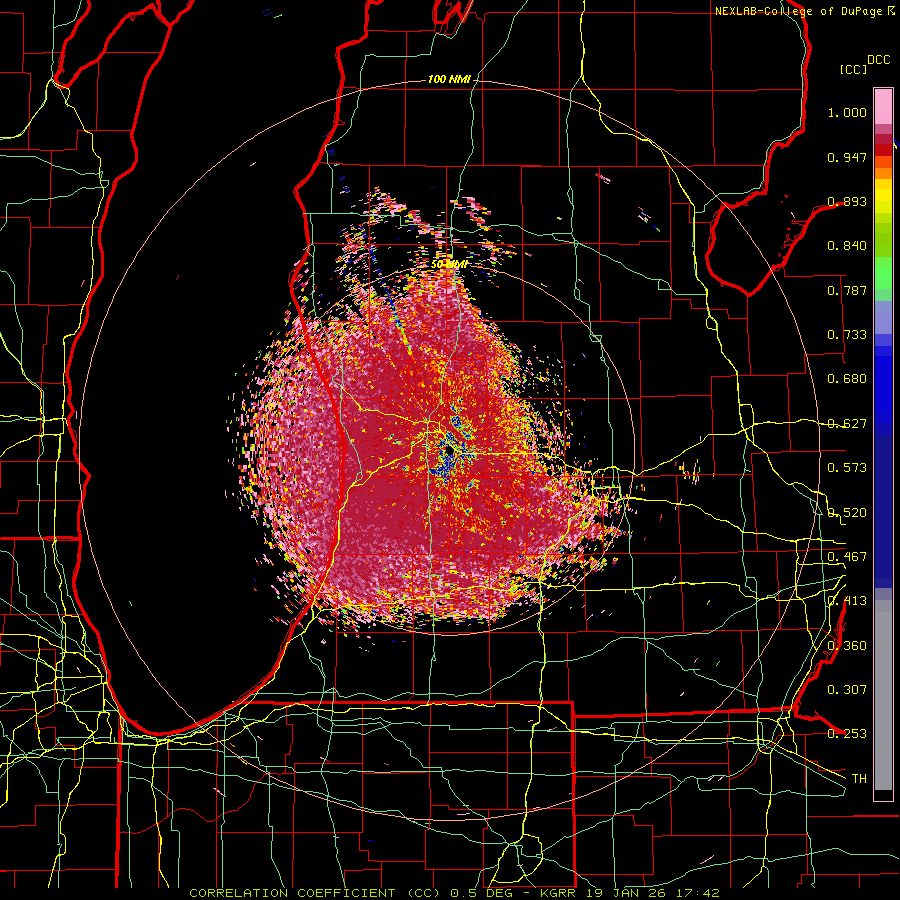This screenshot has height=900, width=900.
Task: Click the 19 JAN 26 17:42 timestamp
Action: pos(653,893)
